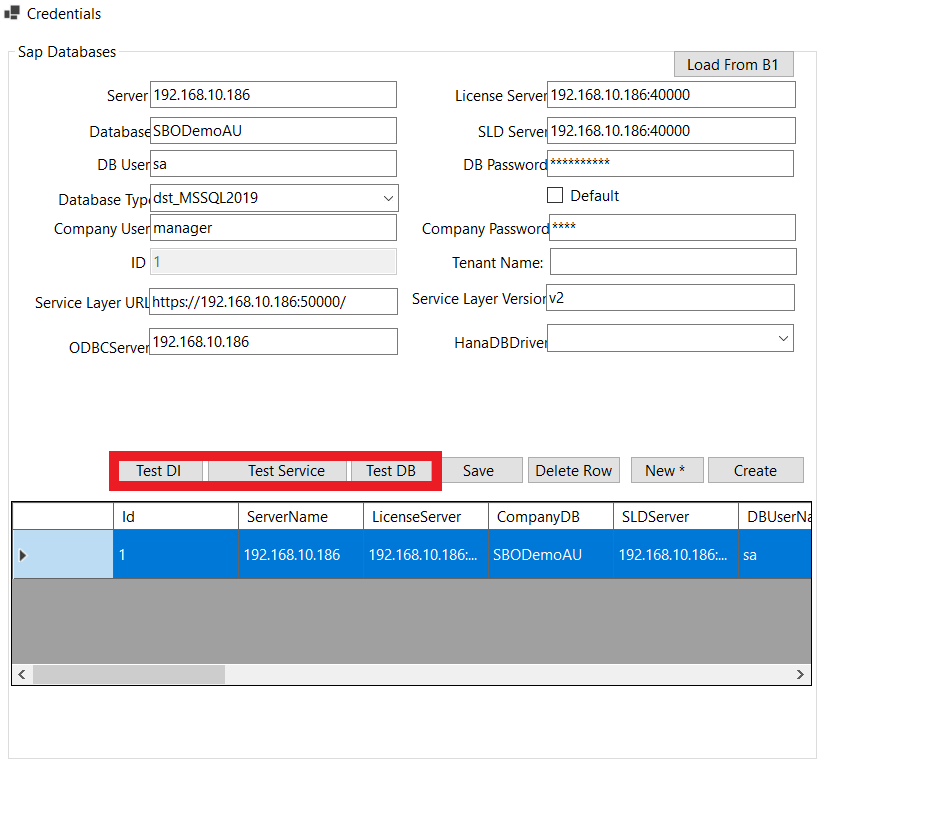Image resolution: width=930 pixels, height=816 pixels.
Task: Click the Id column header
Action: tap(176, 517)
